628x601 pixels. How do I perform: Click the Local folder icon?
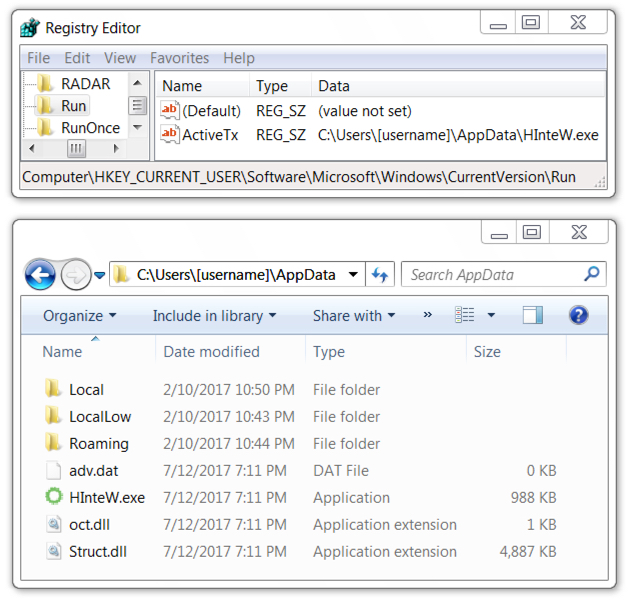[x=53, y=388]
